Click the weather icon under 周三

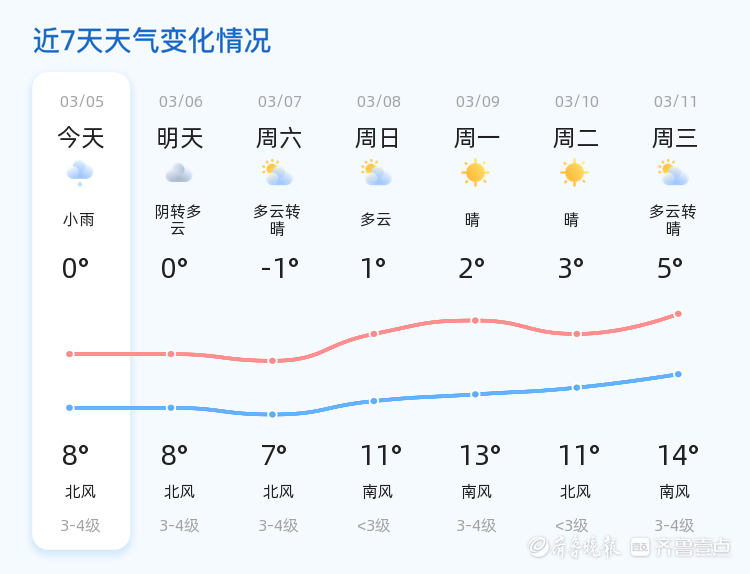[673, 173]
